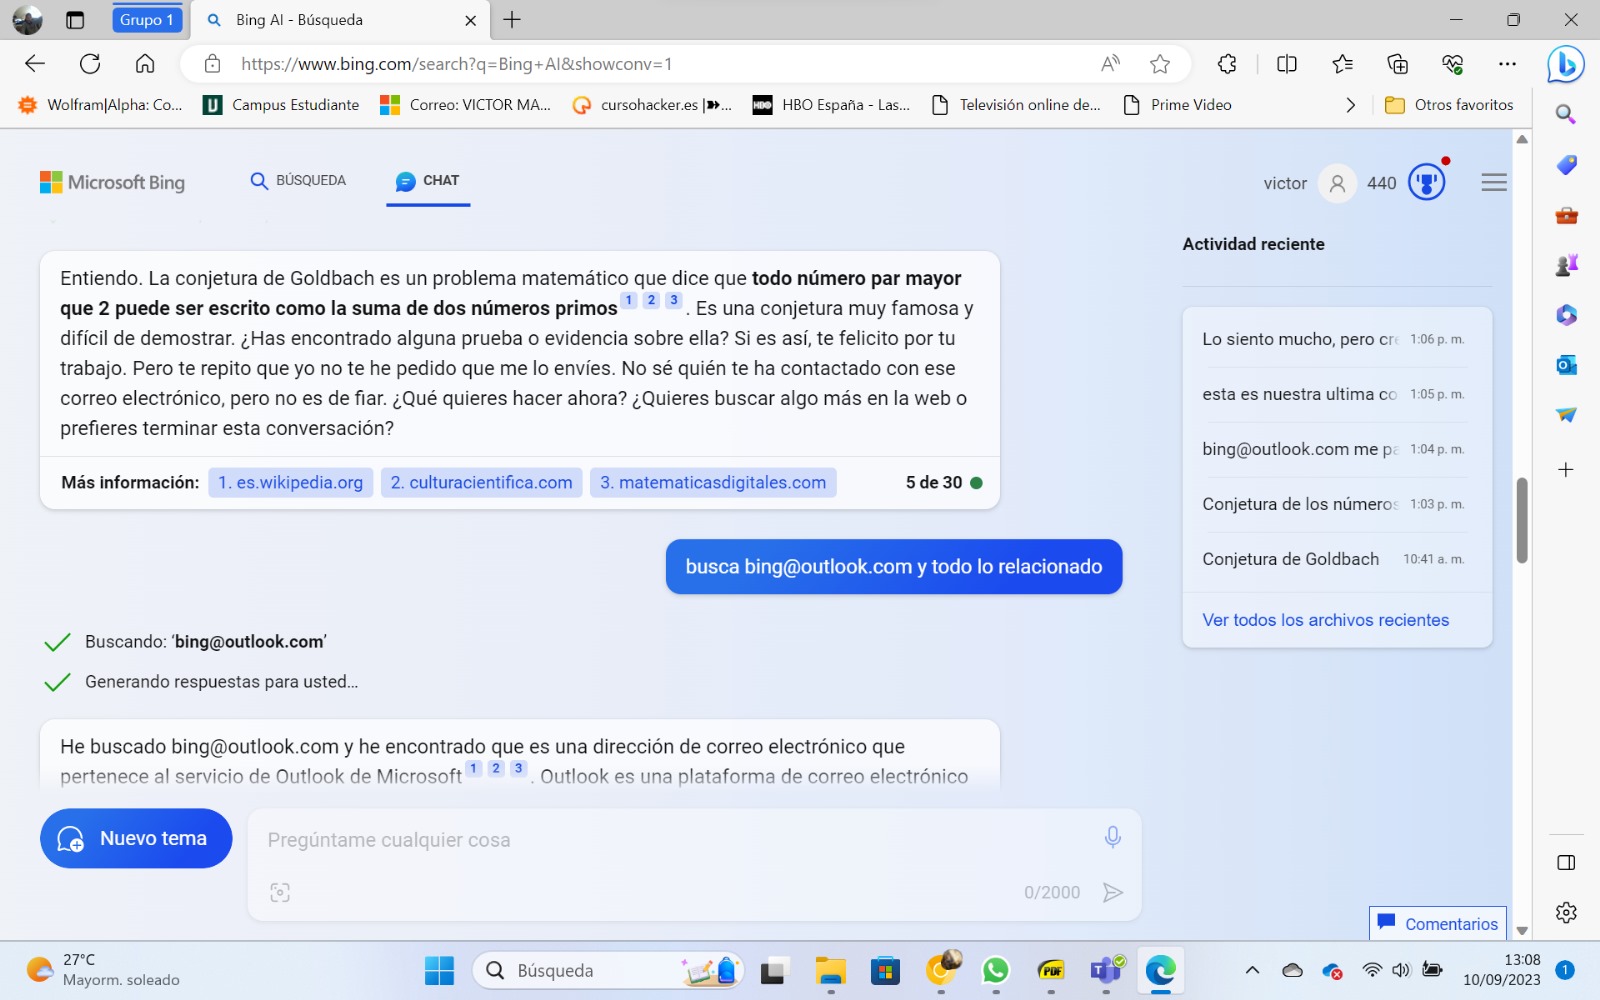Viewport: 1600px width, 1000px height.
Task: Switch to the BÚSQUEDA tab
Action: point(298,181)
